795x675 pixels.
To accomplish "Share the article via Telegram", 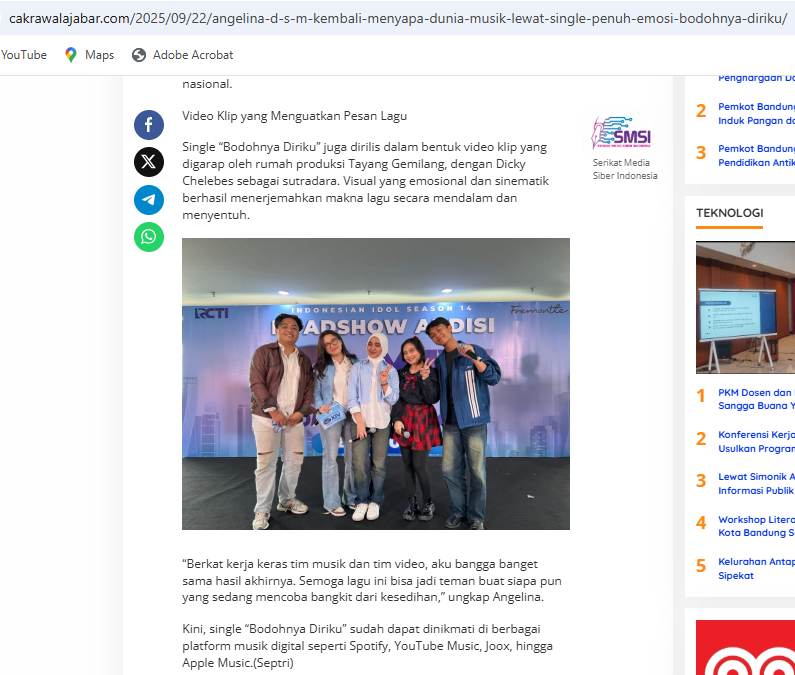I will coord(149,200).
